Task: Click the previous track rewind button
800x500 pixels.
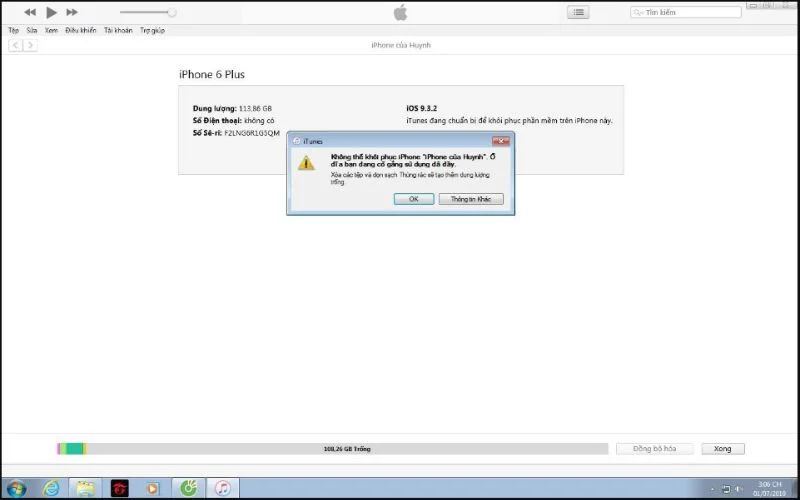Action: [30, 12]
